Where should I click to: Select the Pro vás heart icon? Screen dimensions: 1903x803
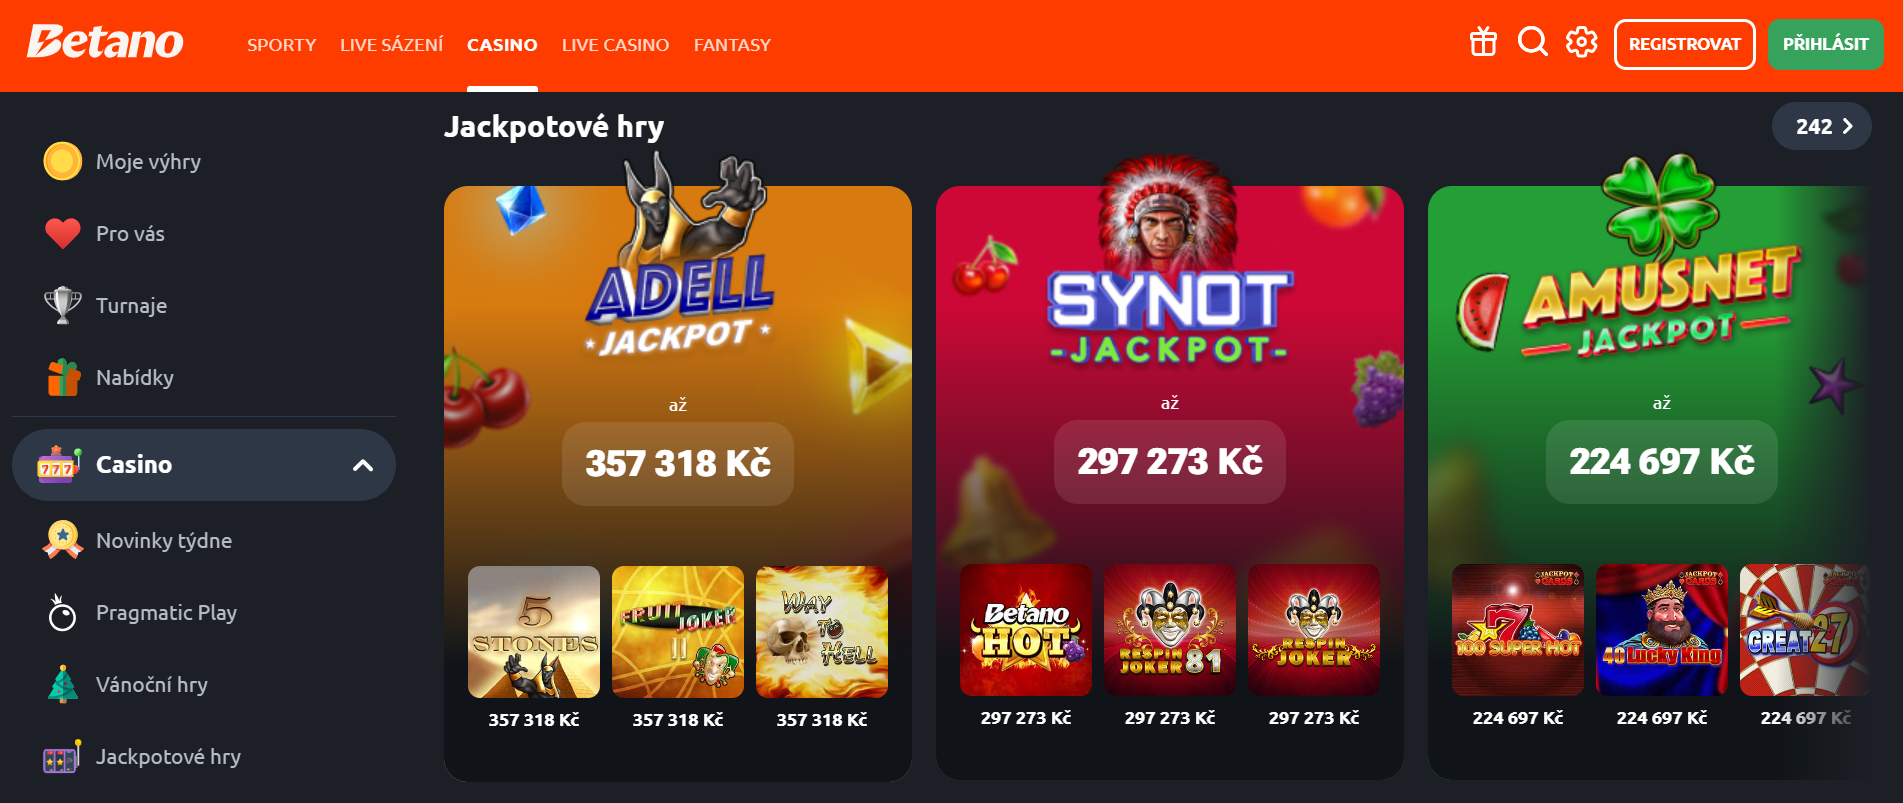click(x=62, y=233)
